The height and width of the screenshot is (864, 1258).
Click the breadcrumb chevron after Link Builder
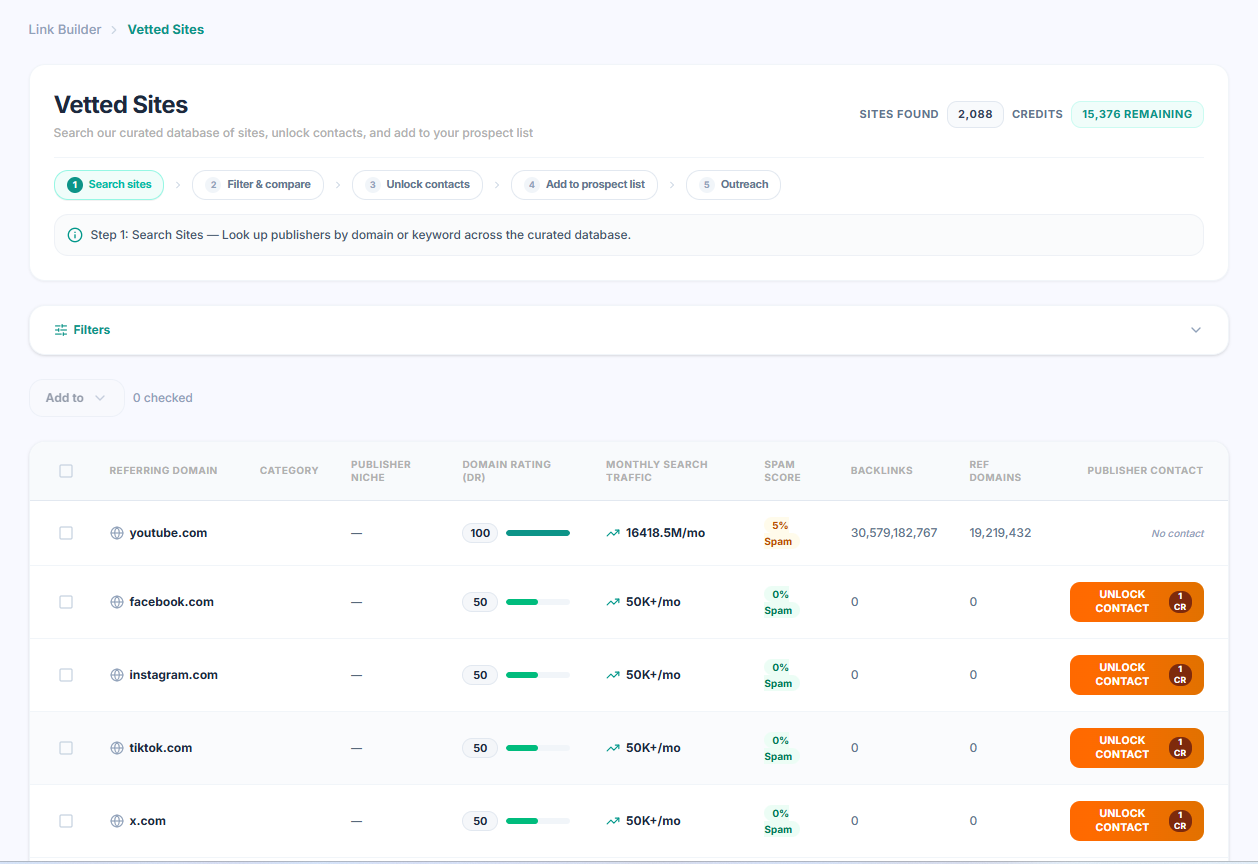click(114, 30)
